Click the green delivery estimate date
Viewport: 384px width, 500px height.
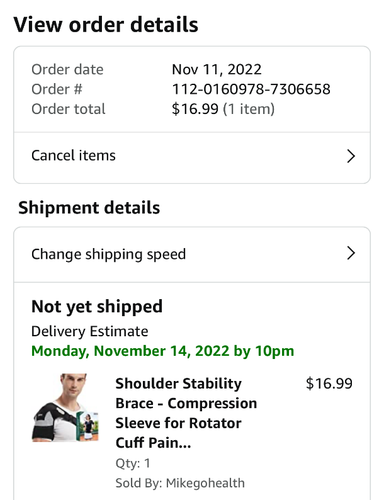tap(163, 351)
